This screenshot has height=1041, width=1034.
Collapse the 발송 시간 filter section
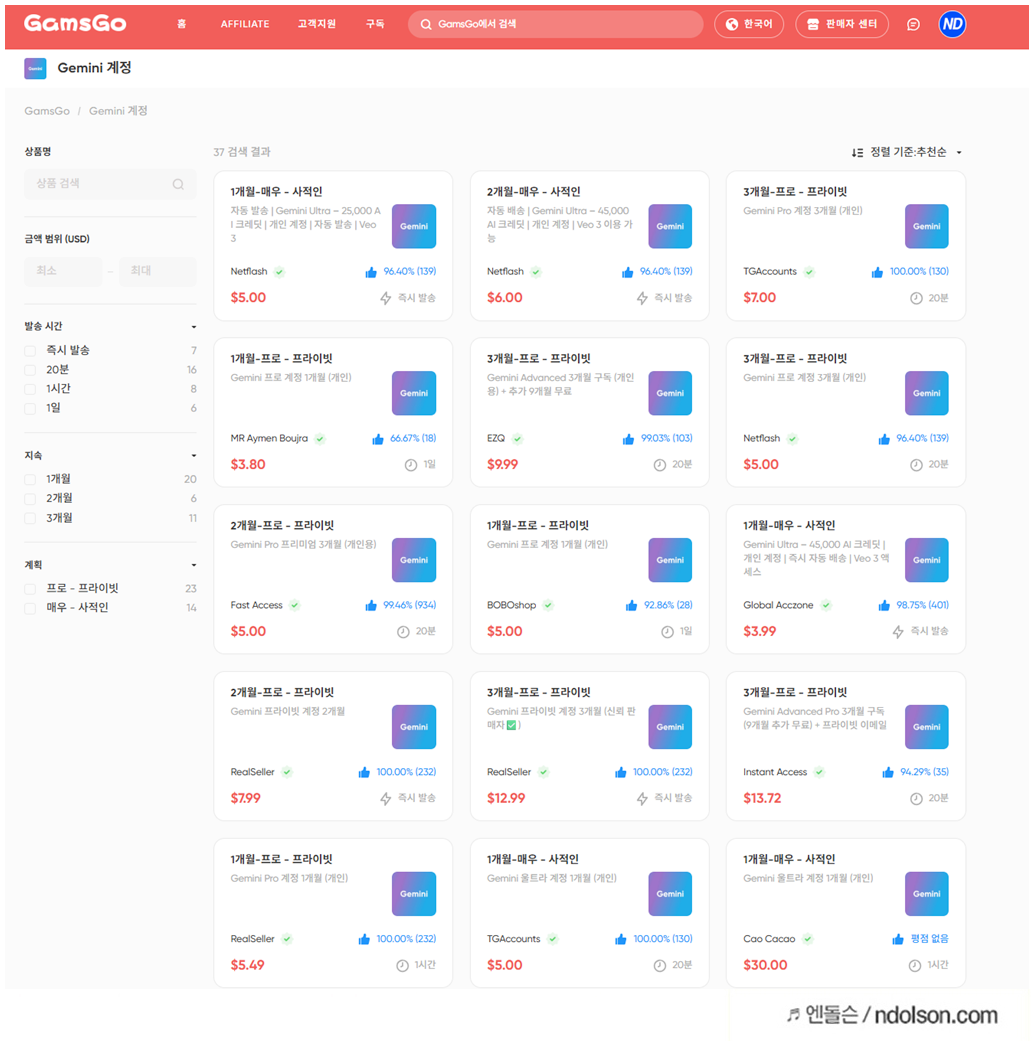pyautogui.click(x=193, y=327)
